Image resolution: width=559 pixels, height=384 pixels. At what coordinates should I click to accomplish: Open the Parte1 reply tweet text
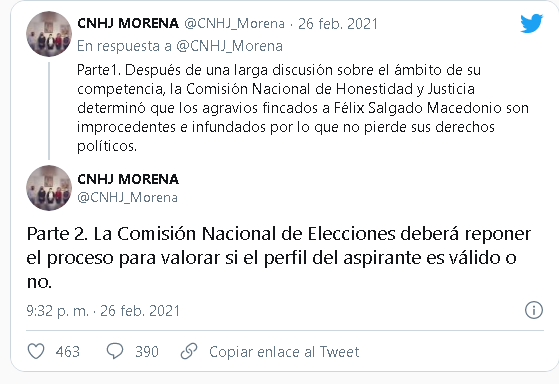point(303,108)
